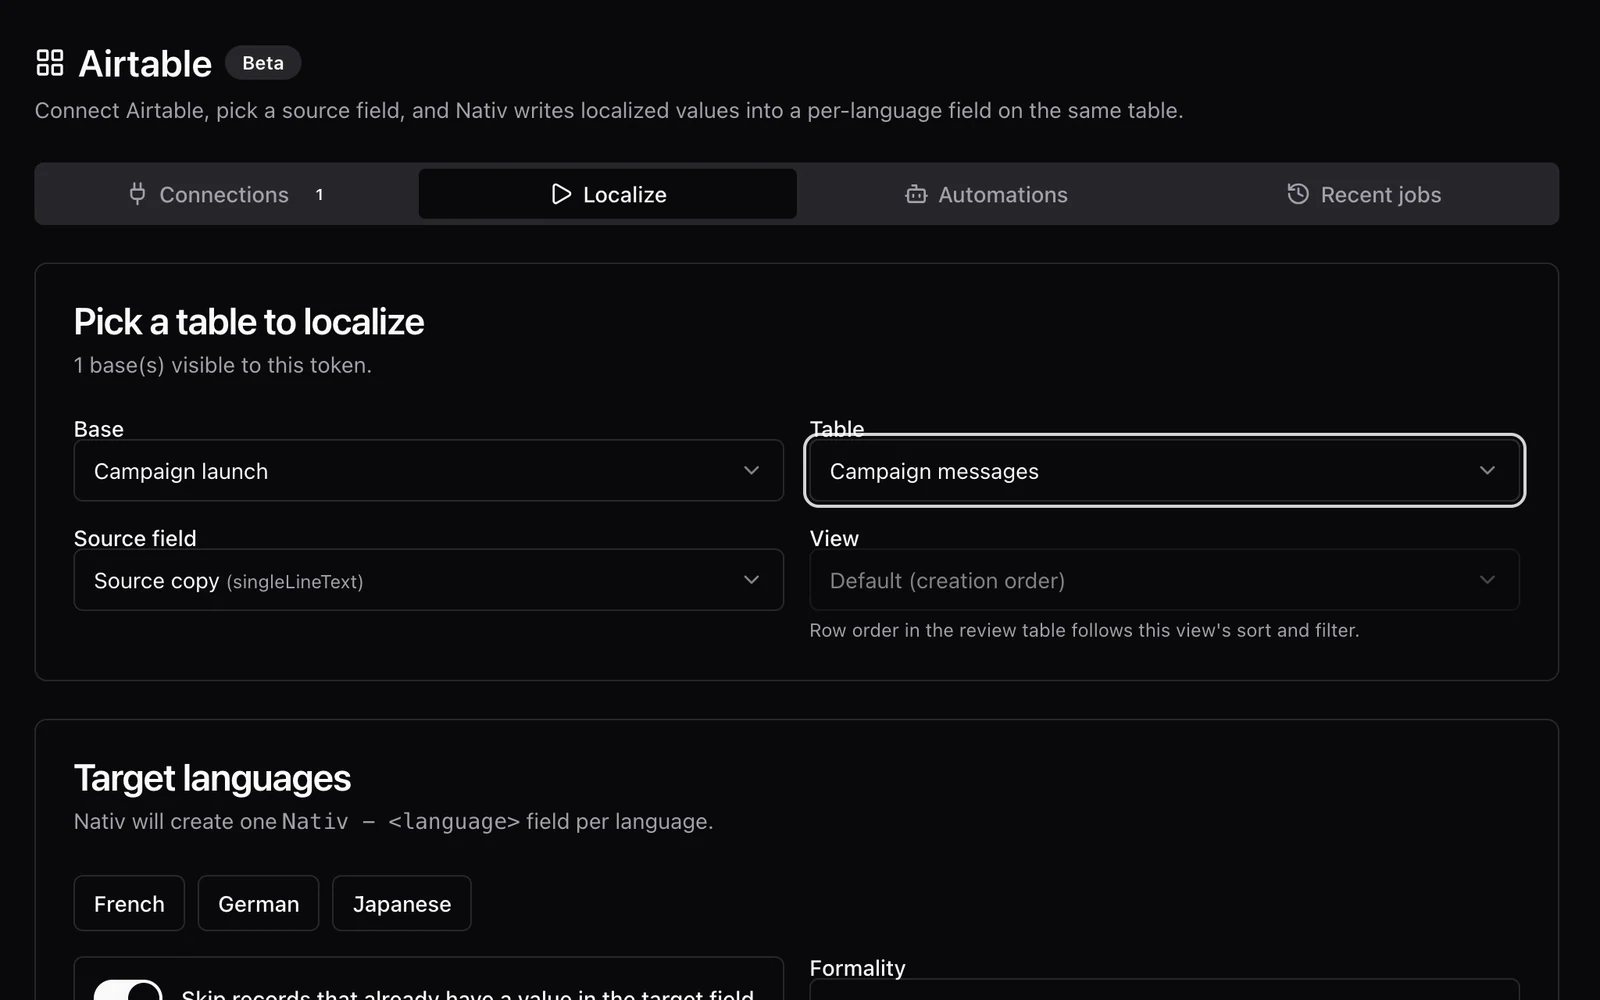The width and height of the screenshot is (1600, 1000).
Task: Select the German language chip
Action: 258,904
